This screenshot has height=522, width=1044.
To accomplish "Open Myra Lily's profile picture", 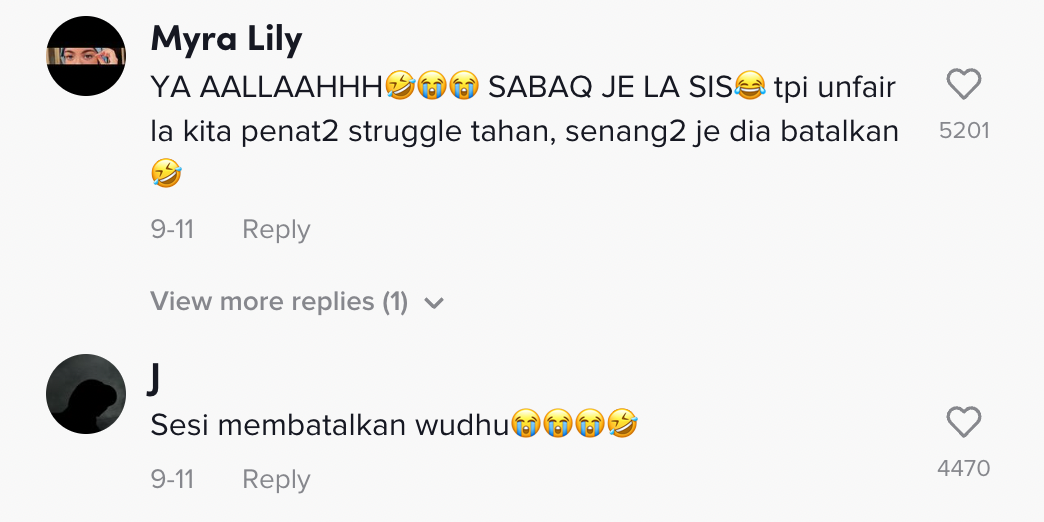I will 86,56.
